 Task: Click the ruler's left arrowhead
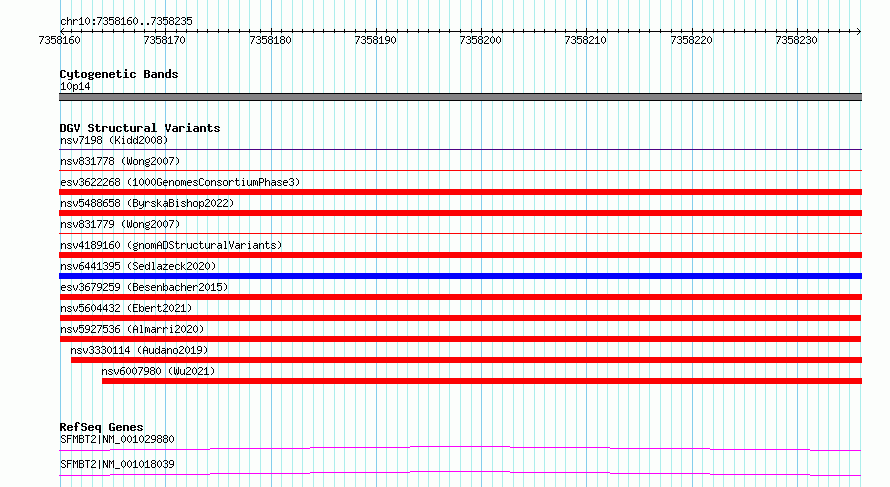(x=62, y=31)
